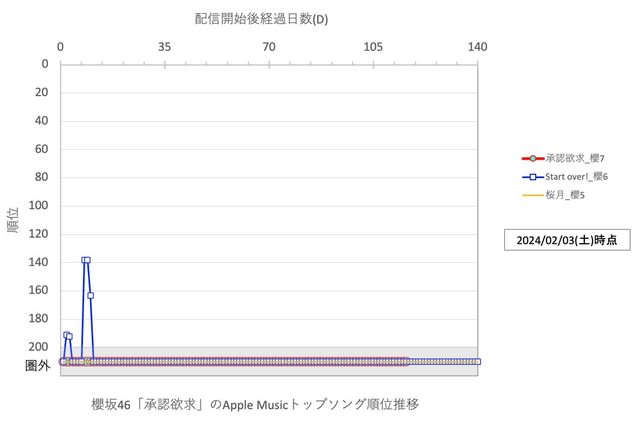Click the leftmost blue marker at the 138 peak
Image resolution: width=640 pixels, height=425 pixels.
click(x=84, y=260)
